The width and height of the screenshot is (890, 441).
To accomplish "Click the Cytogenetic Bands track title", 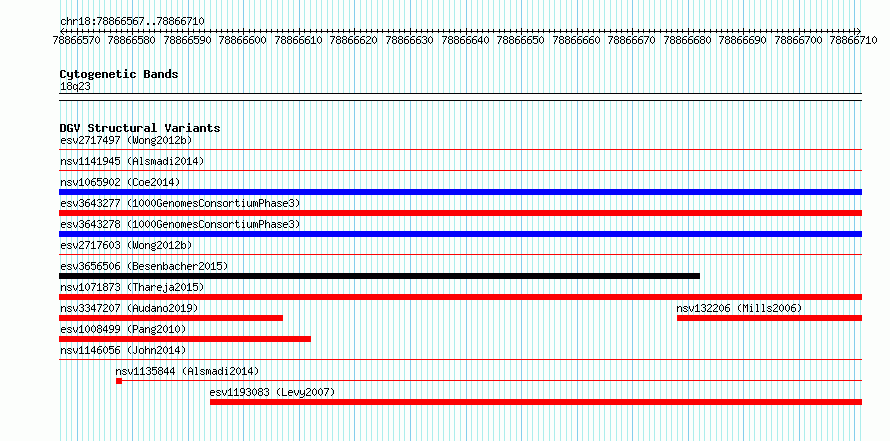I will click(119, 74).
